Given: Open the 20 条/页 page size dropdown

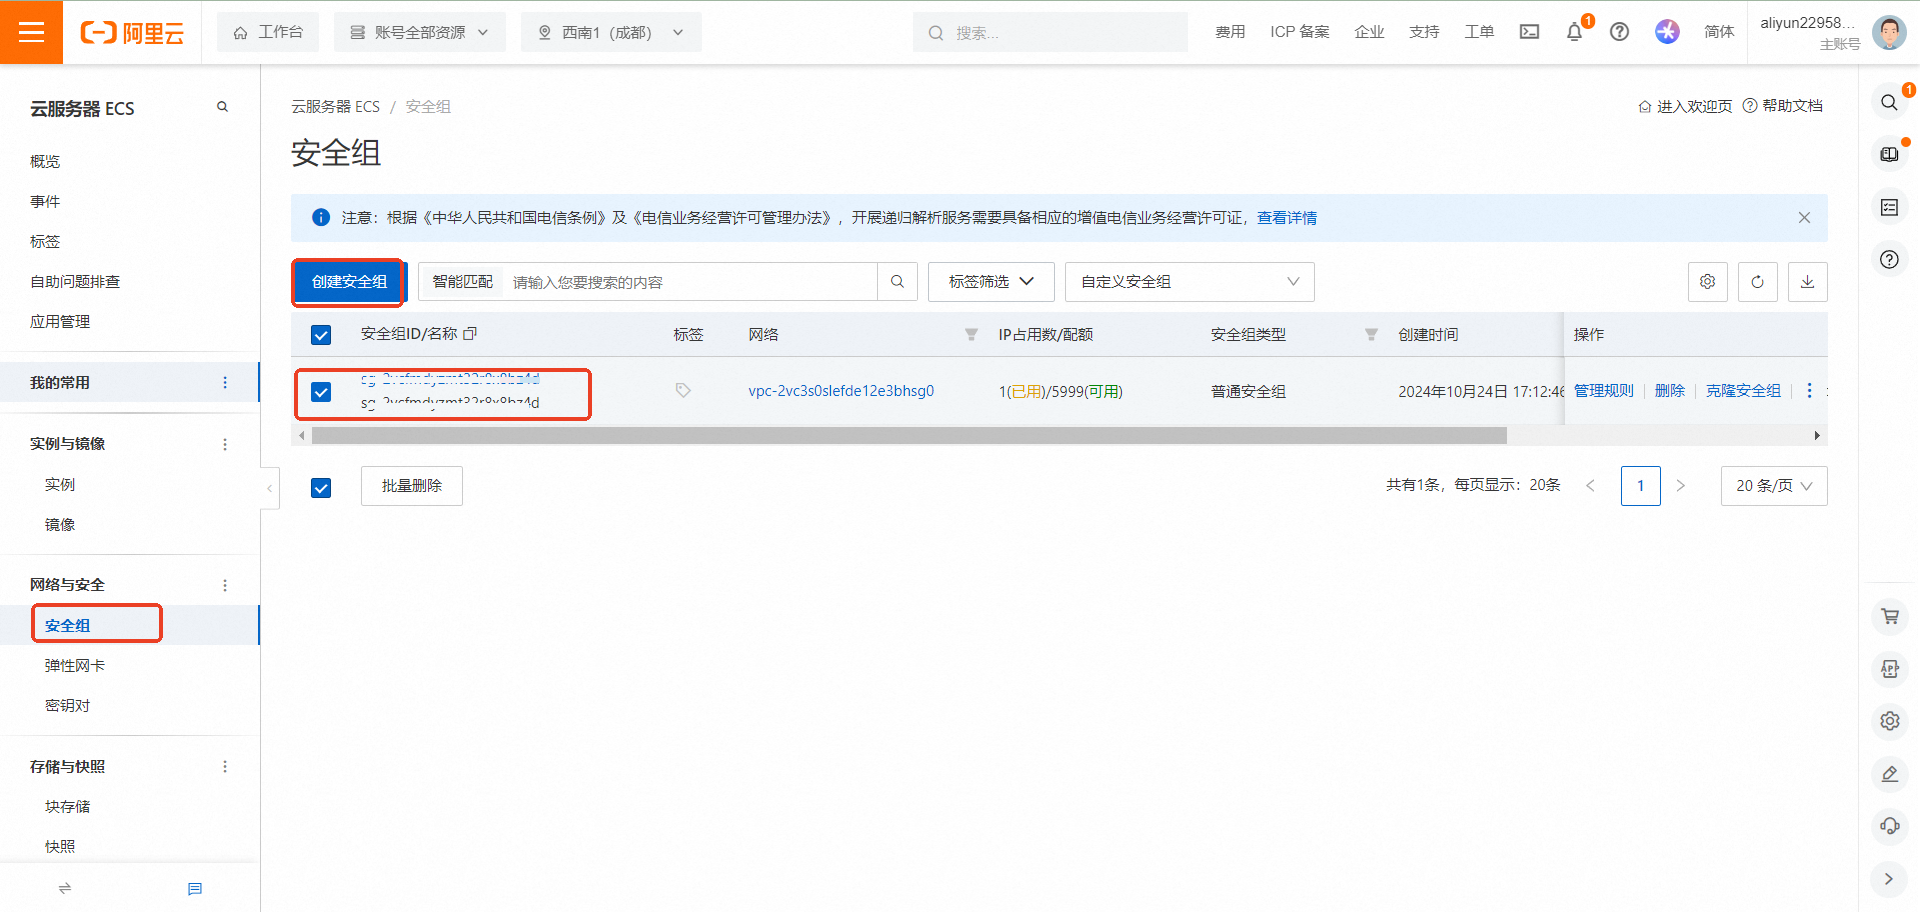Looking at the screenshot, I should coord(1773,486).
